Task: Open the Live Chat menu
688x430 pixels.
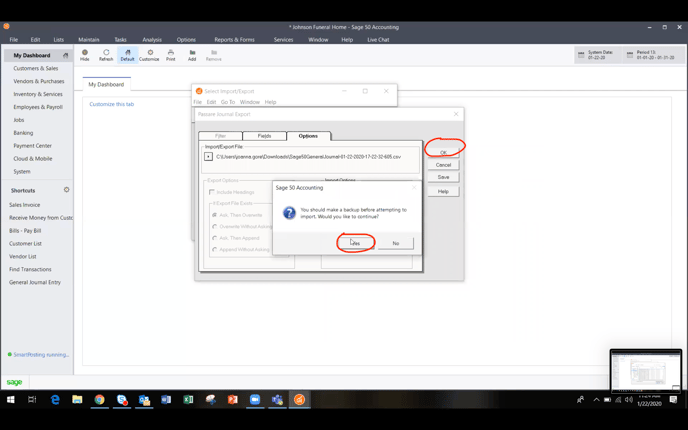Action: (x=378, y=39)
